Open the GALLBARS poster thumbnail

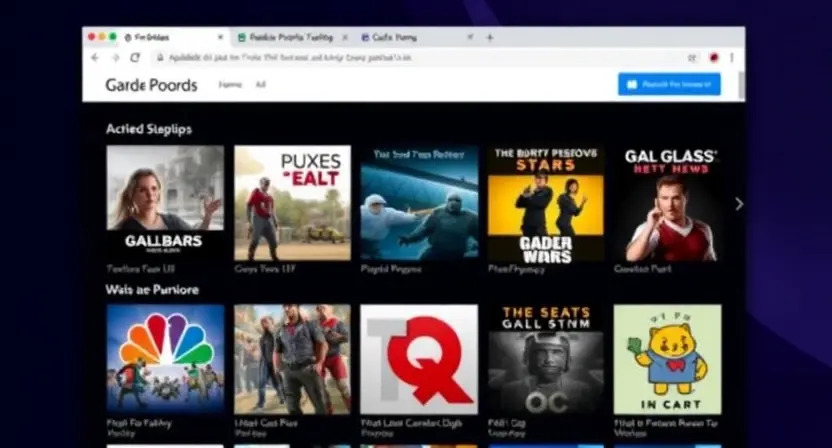[165, 203]
